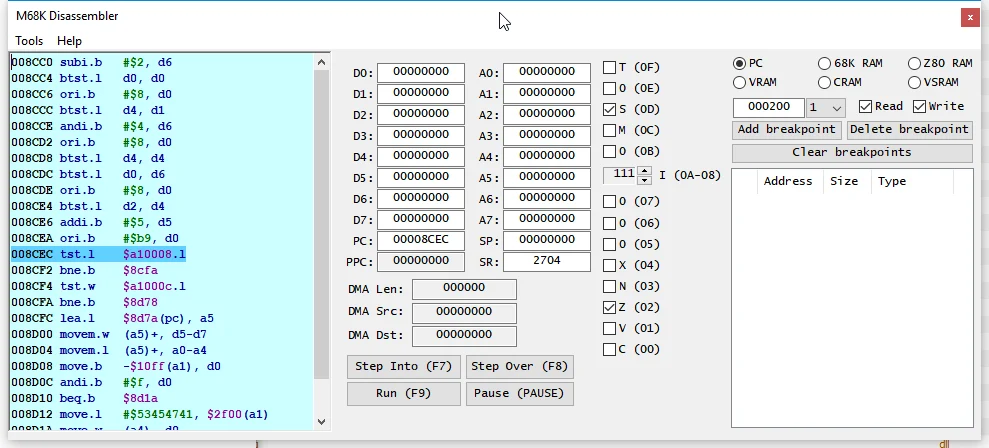Toggle the M (0C) flag checkbox
989x448 pixels.
coord(609,131)
